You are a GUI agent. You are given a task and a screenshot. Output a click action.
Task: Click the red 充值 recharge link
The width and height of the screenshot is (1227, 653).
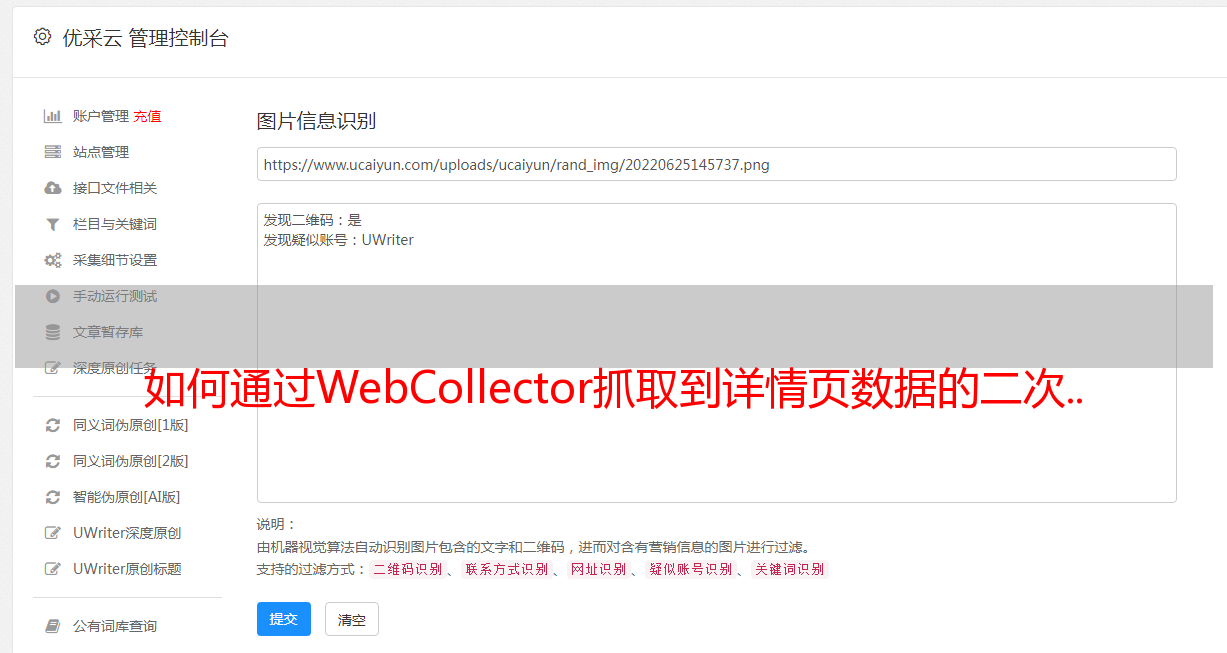tap(147, 116)
